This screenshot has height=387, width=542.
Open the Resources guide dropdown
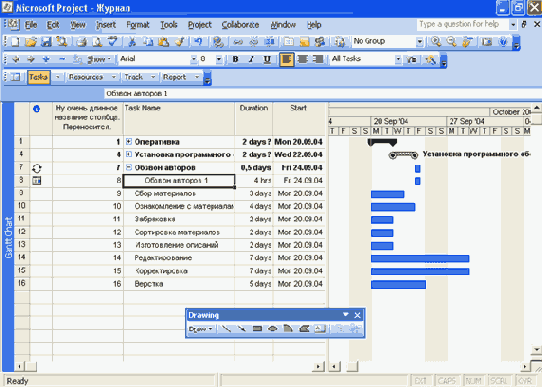[92, 77]
